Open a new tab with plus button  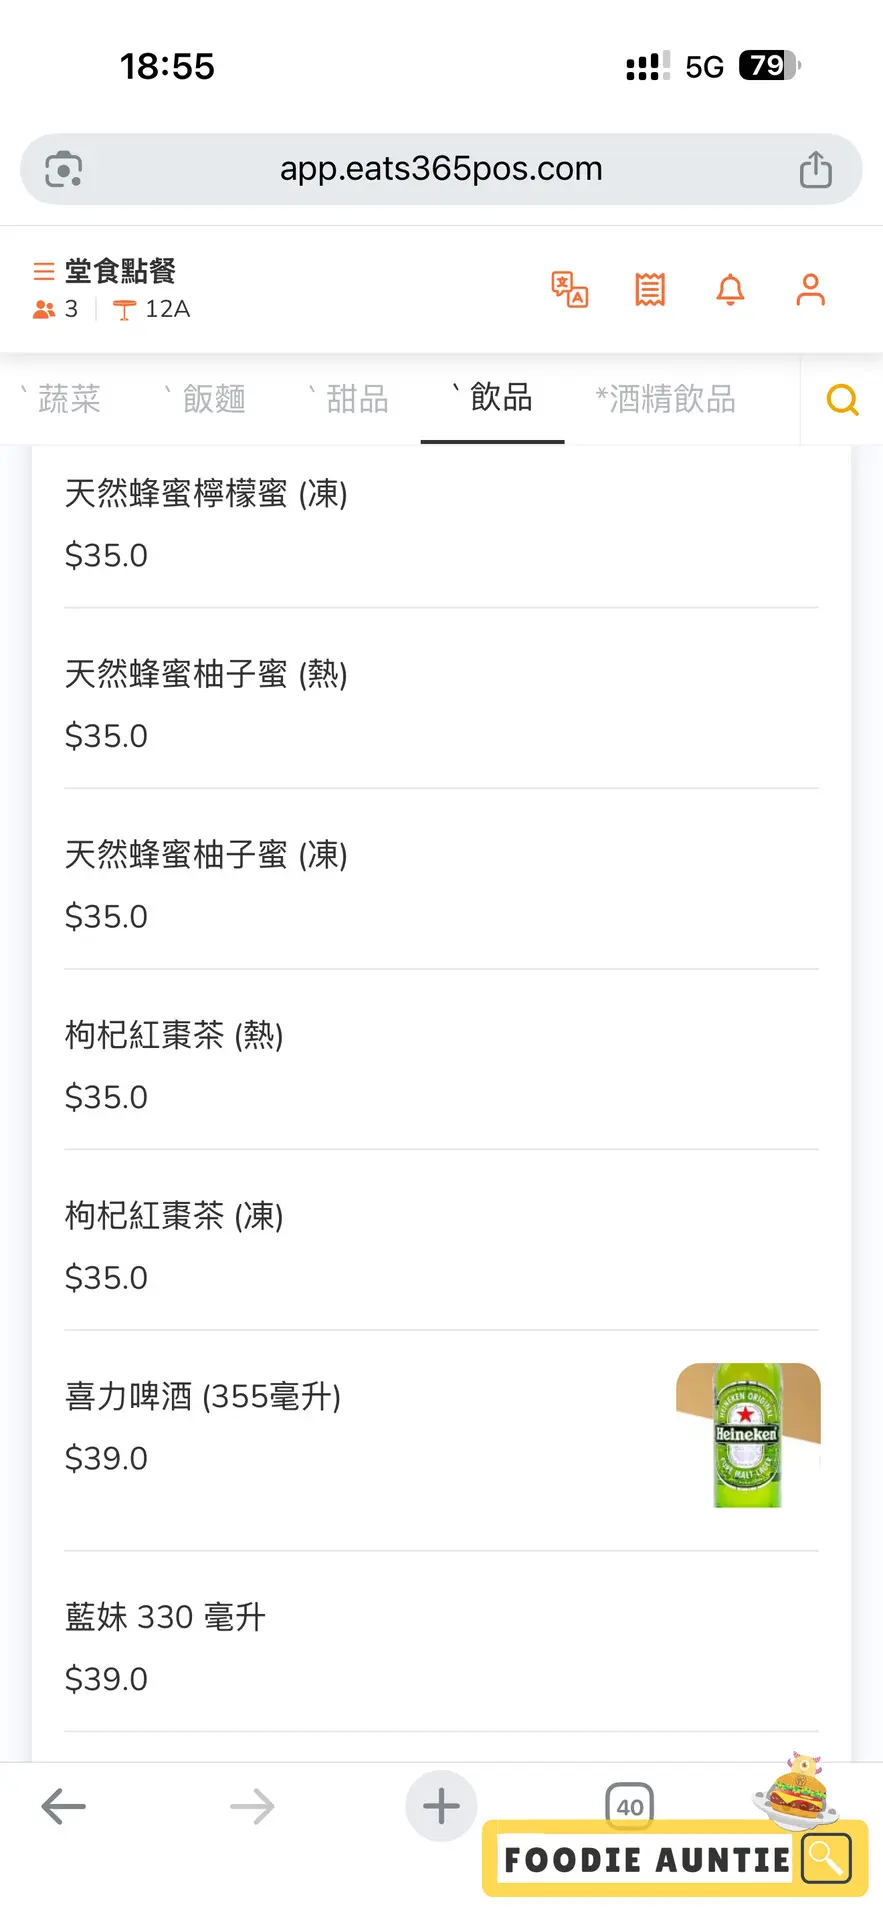[x=441, y=1806]
